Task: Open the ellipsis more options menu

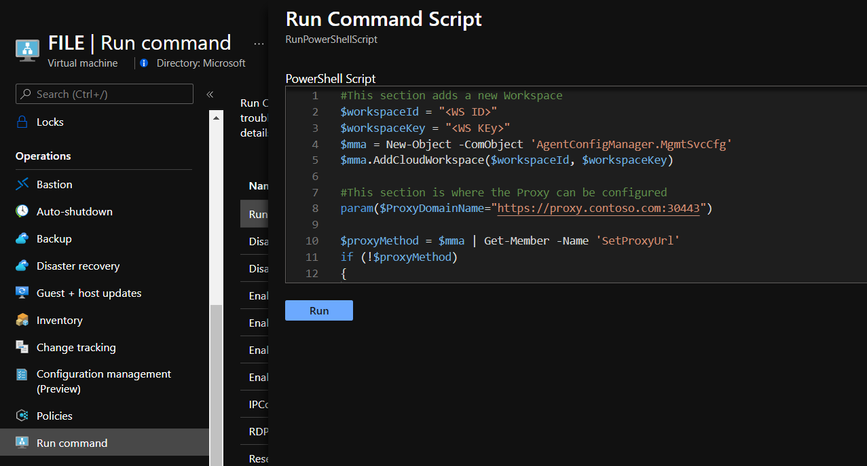Action: (258, 44)
